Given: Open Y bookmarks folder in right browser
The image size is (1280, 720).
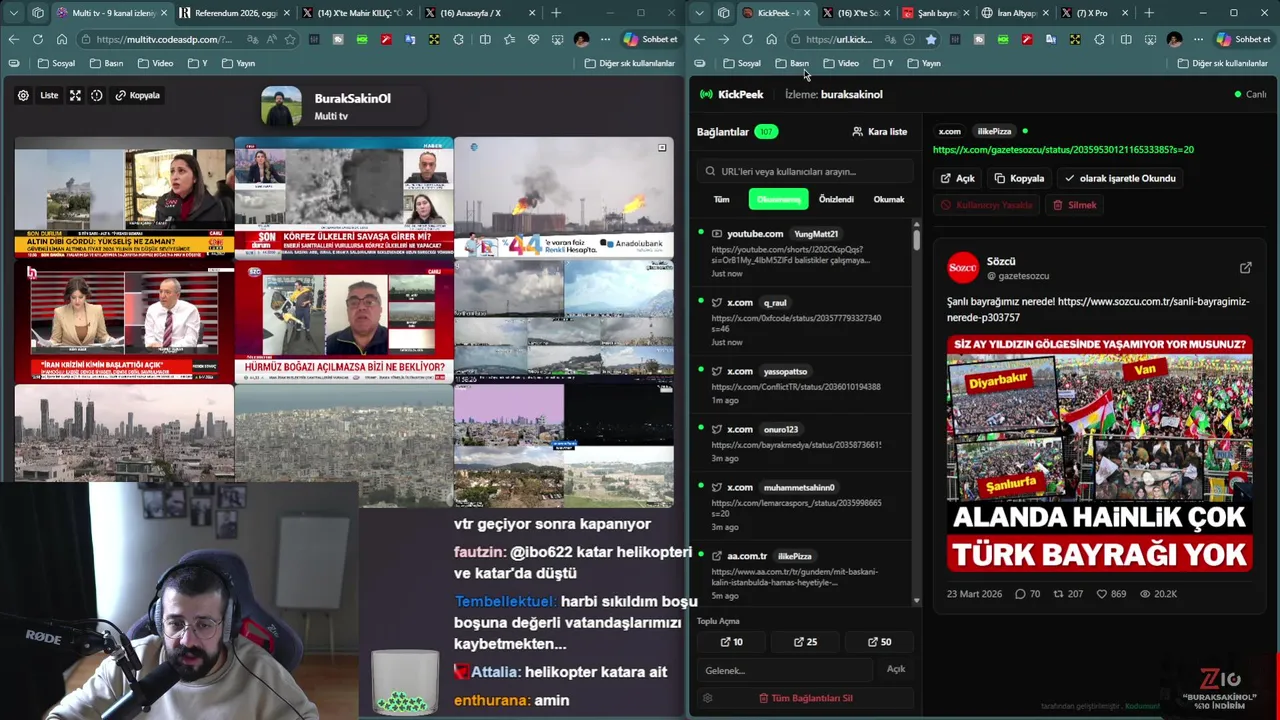Looking at the screenshot, I should [883, 63].
